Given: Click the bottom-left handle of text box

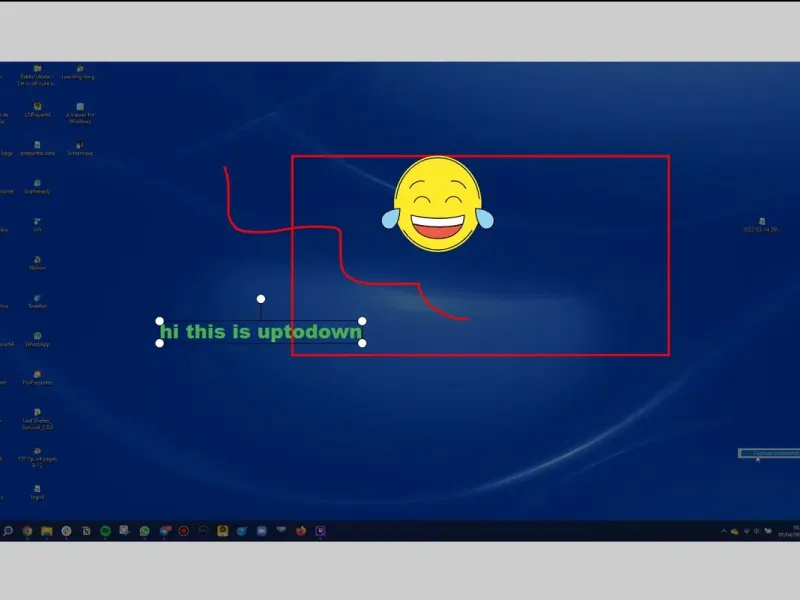Looking at the screenshot, I should (160, 343).
